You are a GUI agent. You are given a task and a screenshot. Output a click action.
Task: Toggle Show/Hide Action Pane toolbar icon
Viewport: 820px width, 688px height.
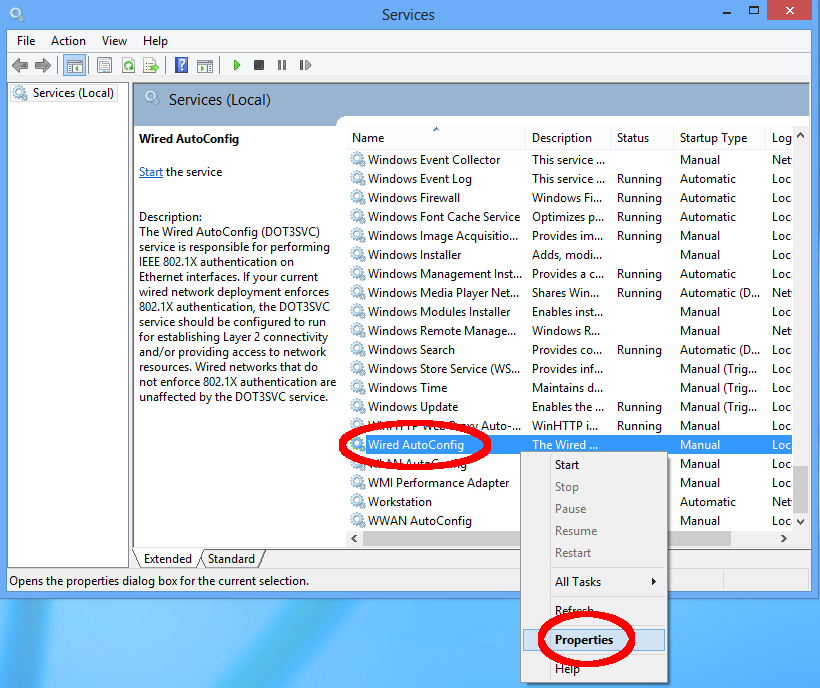(x=205, y=65)
